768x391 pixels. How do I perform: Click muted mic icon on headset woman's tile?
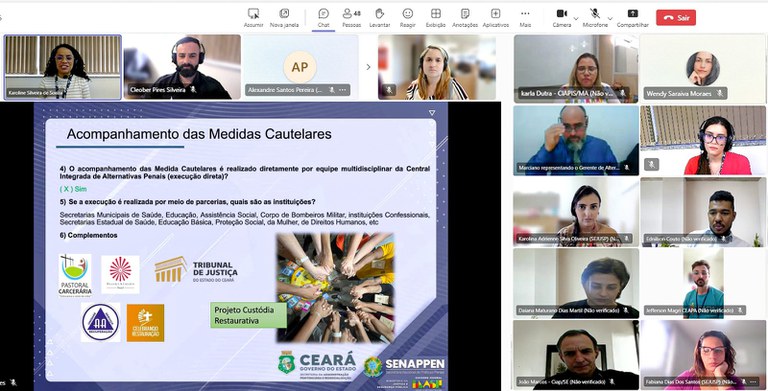[389, 90]
